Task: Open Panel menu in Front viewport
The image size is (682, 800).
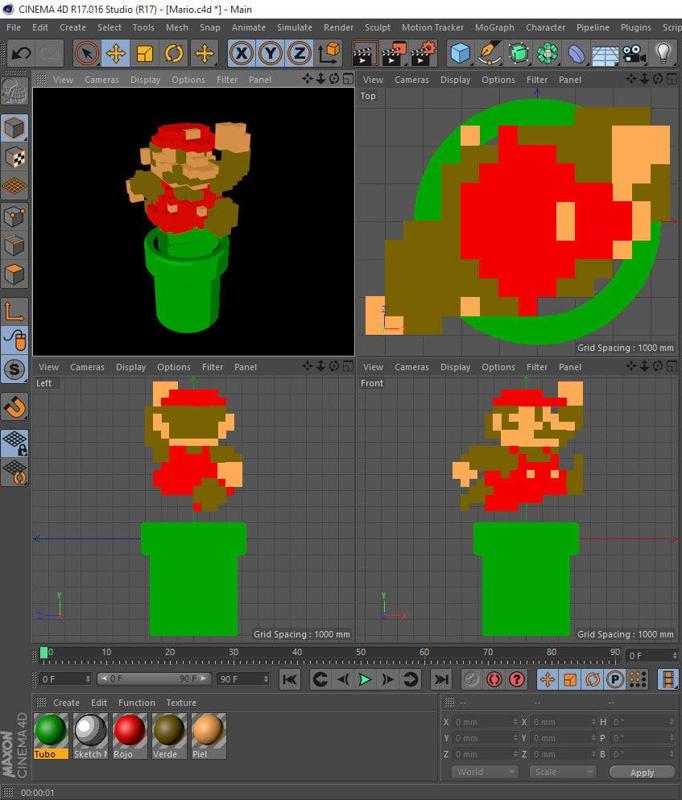Action: (570, 367)
